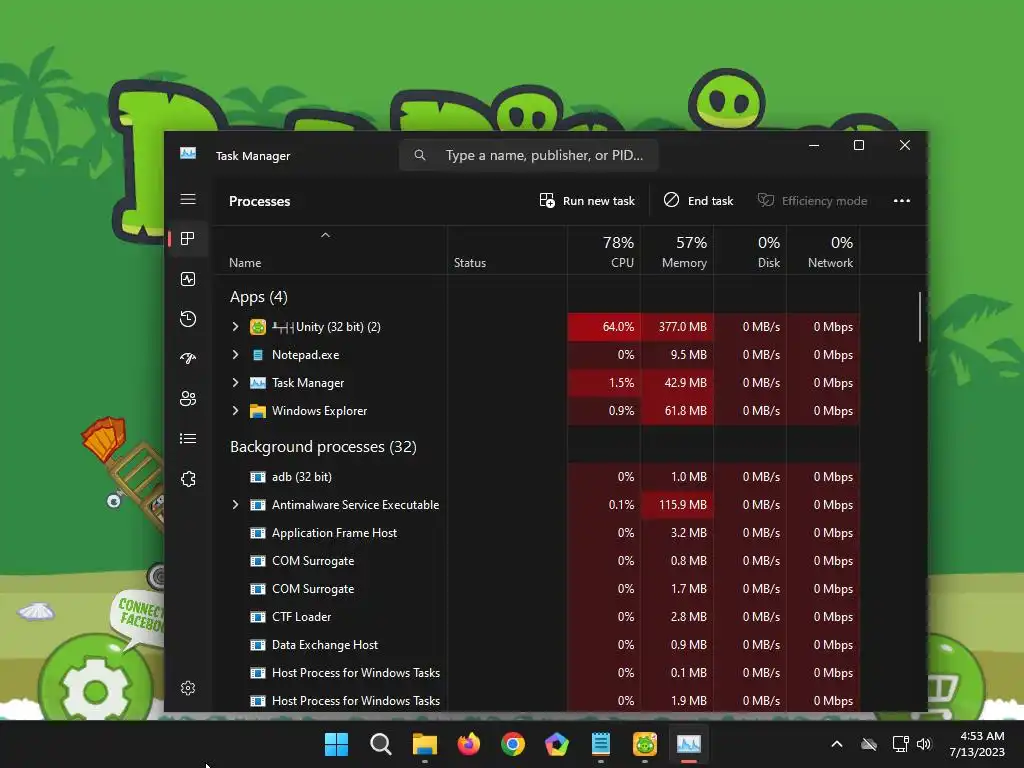Click the OneDrive cloud tray icon
The height and width of the screenshot is (768, 1024).
(869, 744)
